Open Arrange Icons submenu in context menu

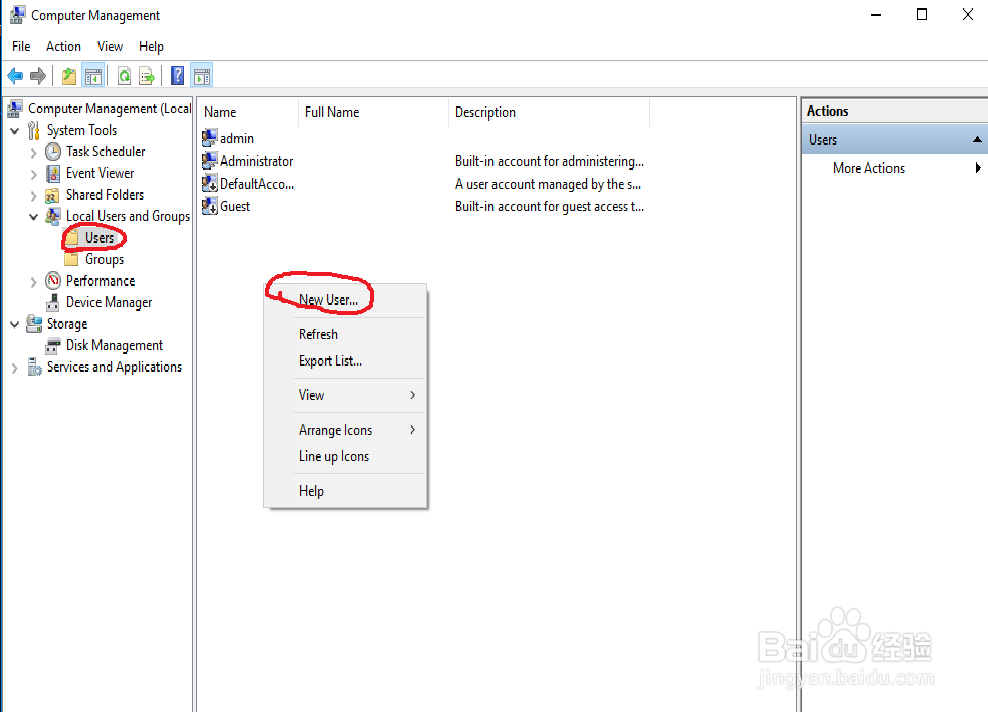[345, 430]
